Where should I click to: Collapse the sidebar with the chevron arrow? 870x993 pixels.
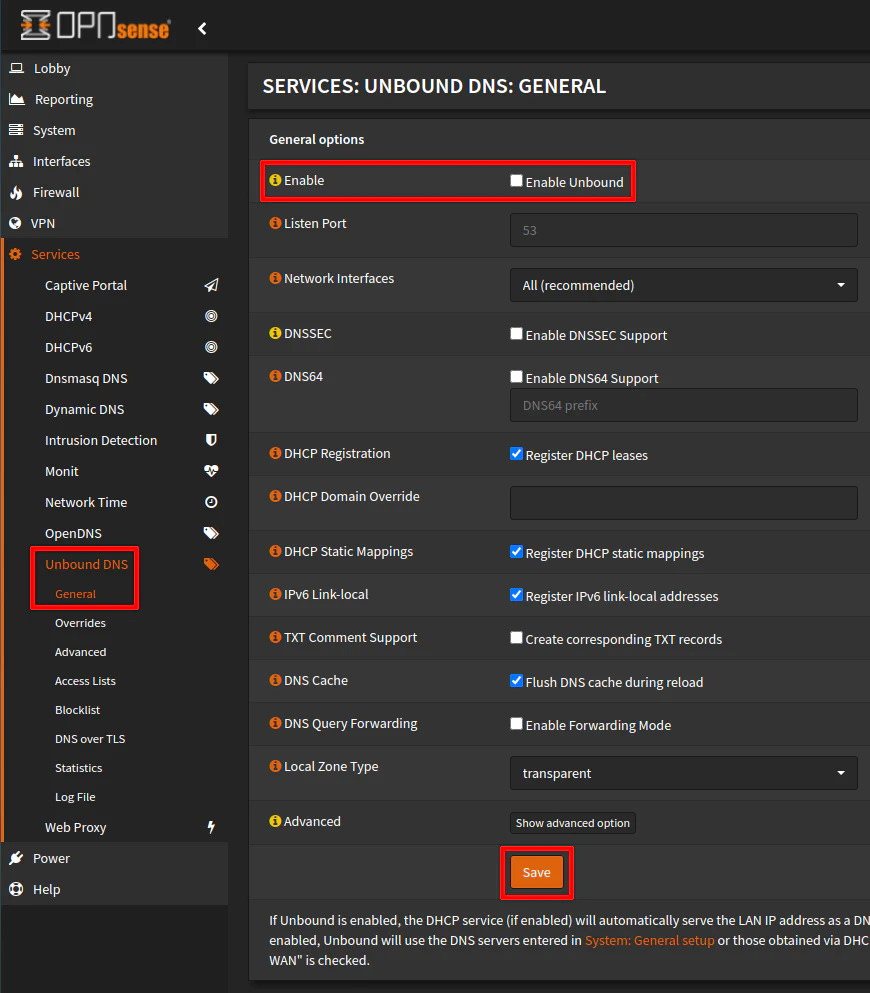pyautogui.click(x=202, y=28)
